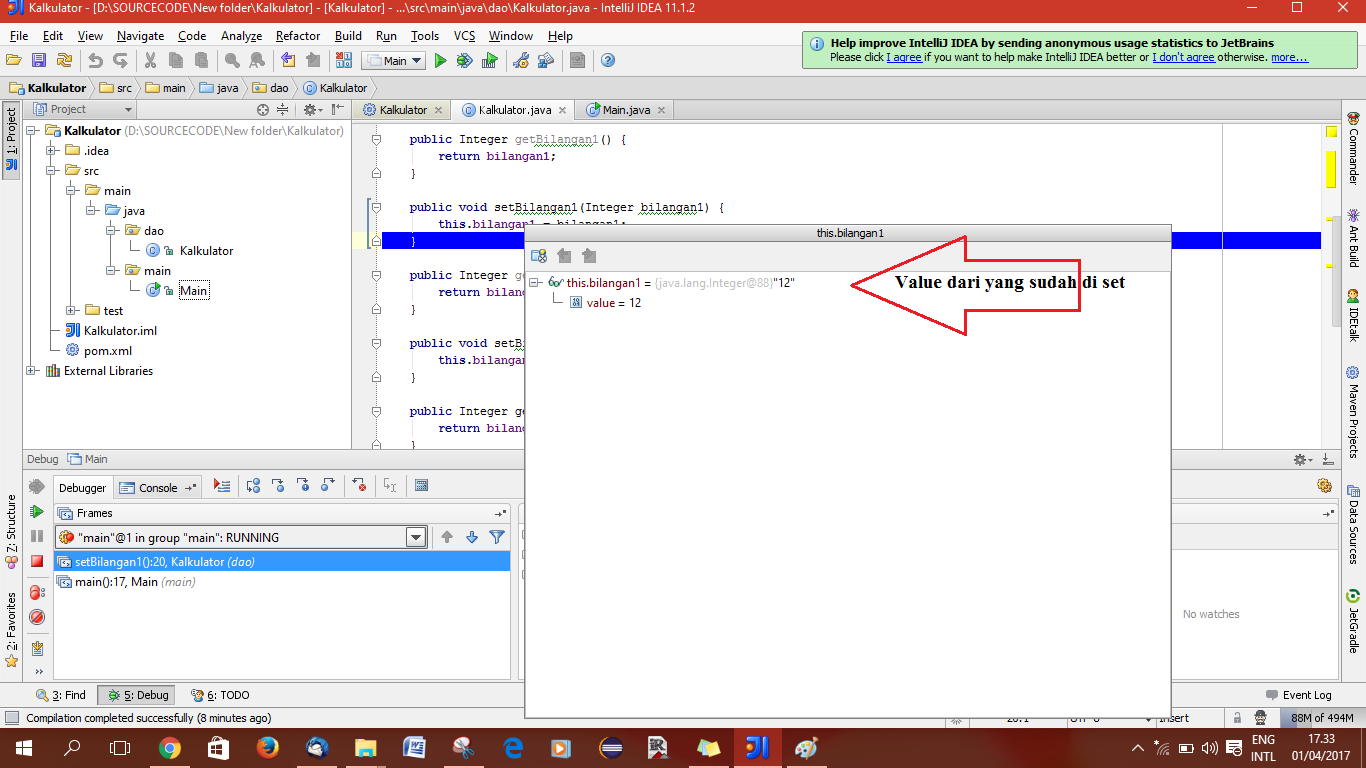This screenshot has height=768, width=1366.
Task: Pause the program in the Debug panel
Action: (37, 537)
